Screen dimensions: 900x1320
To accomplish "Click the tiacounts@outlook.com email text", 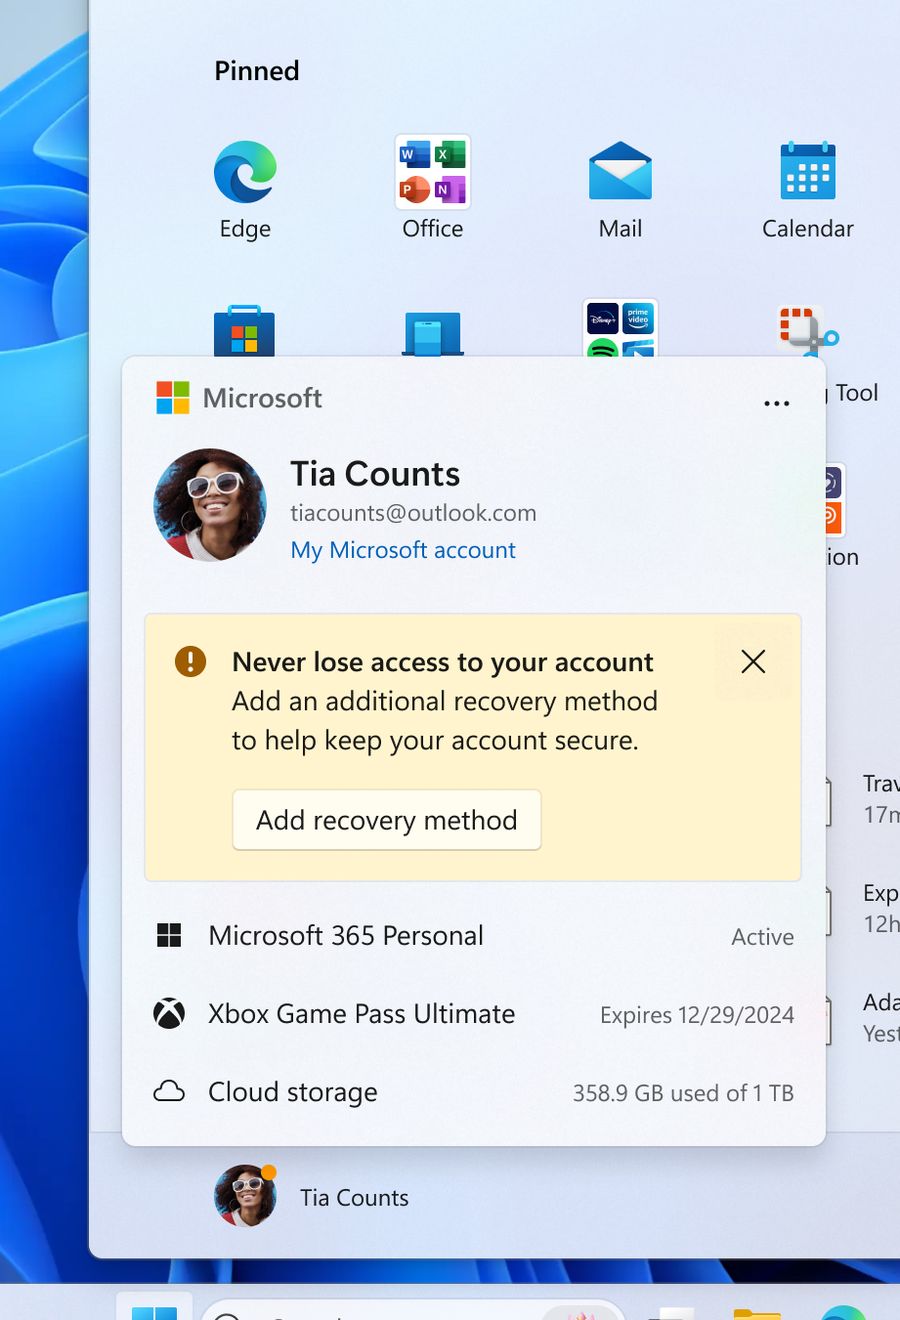I will point(413,513).
